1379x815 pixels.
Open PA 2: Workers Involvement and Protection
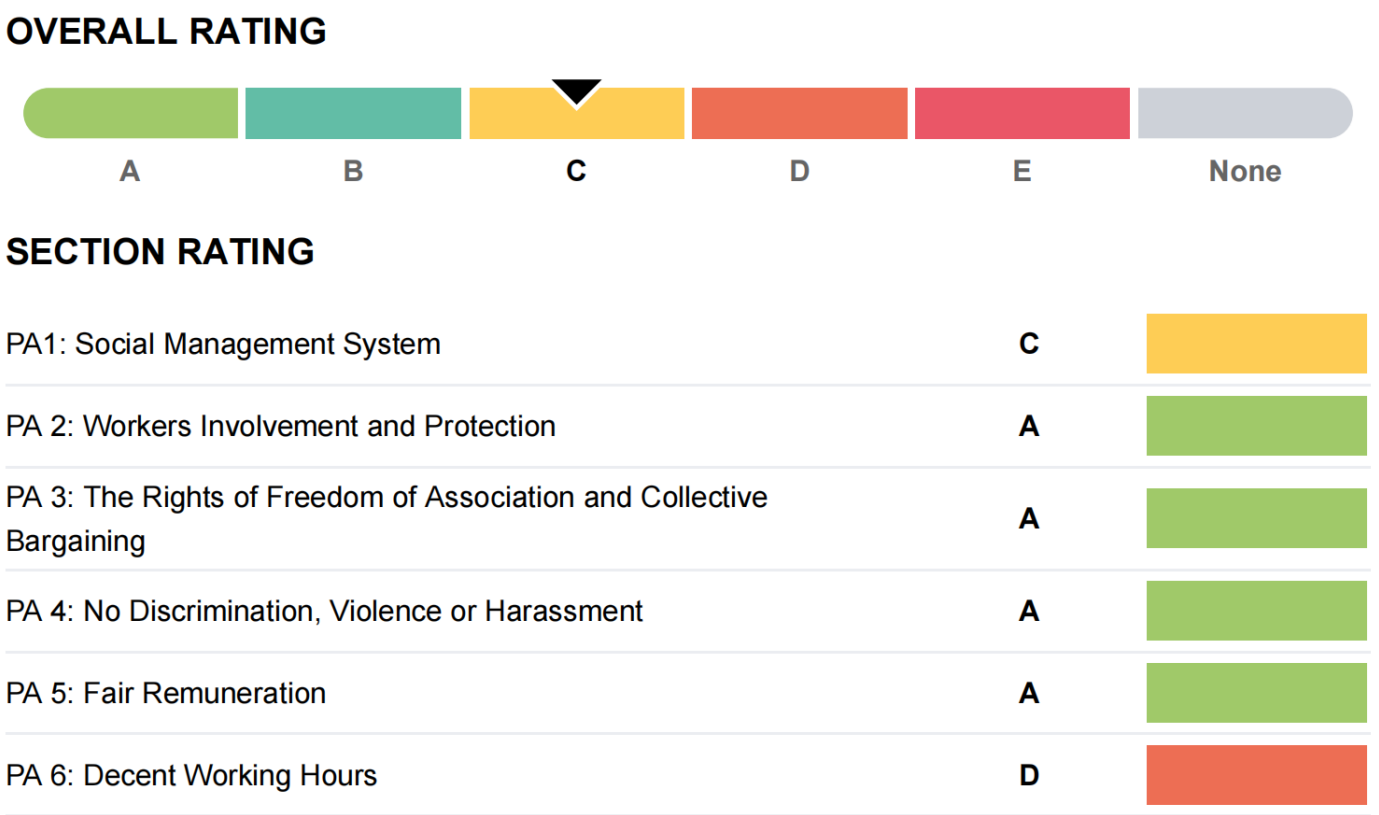coord(281,426)
